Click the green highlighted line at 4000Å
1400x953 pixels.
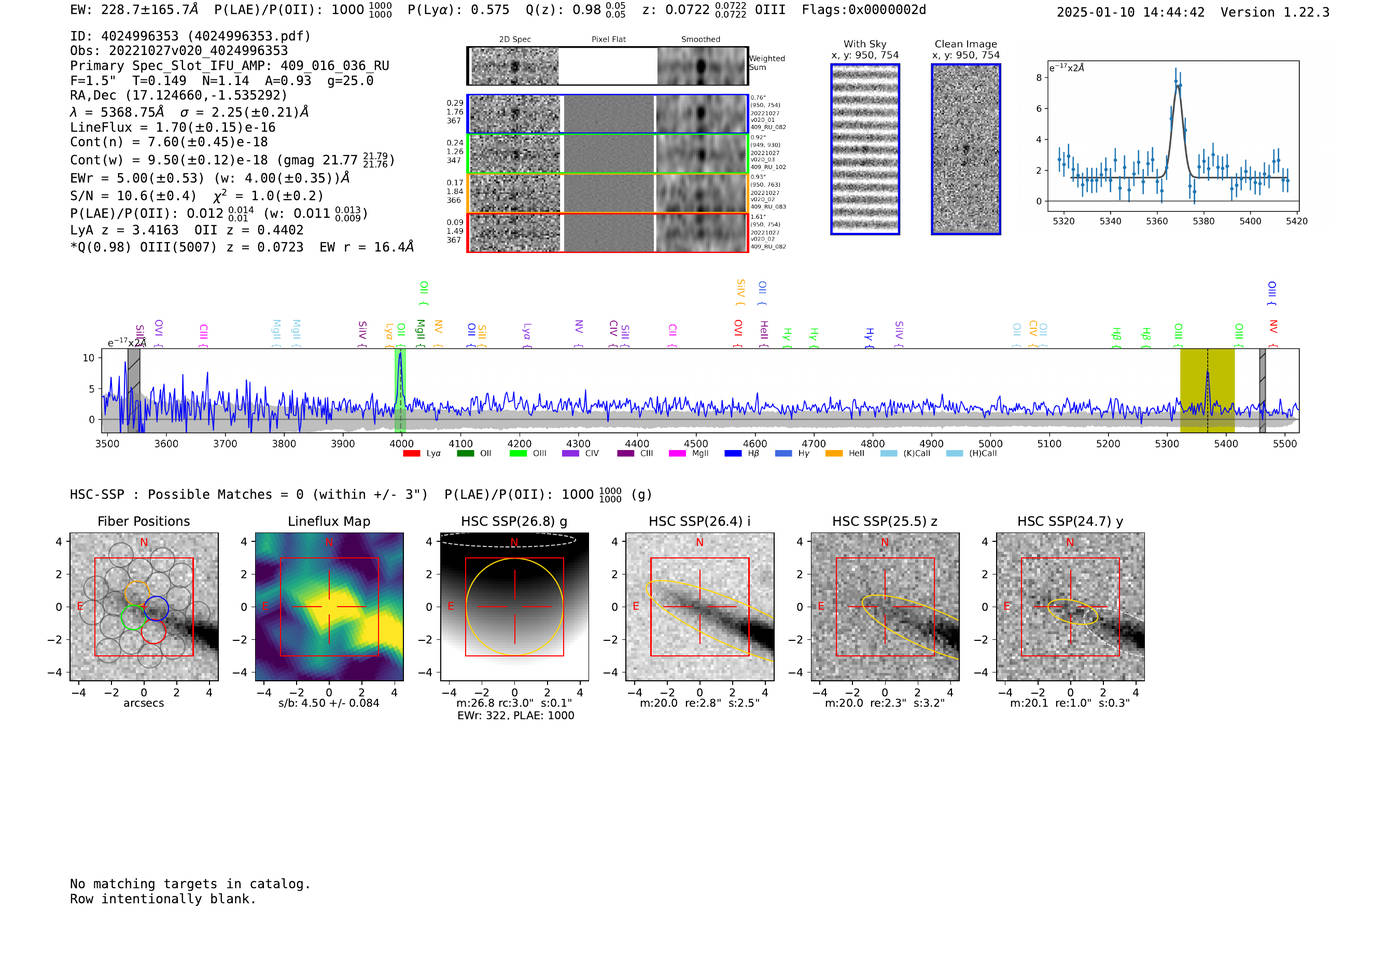tap(400, 390)
